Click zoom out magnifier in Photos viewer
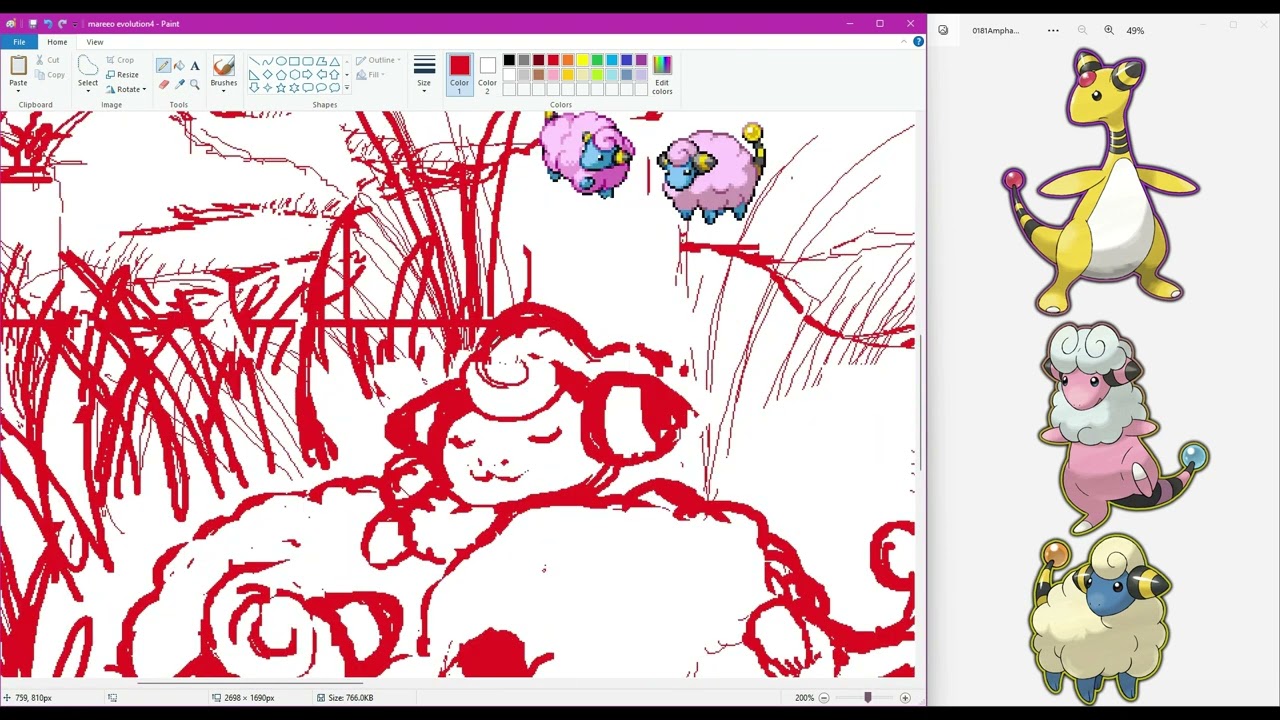The width and height of the screenshot is (1280, 720). pos(1082,30)
